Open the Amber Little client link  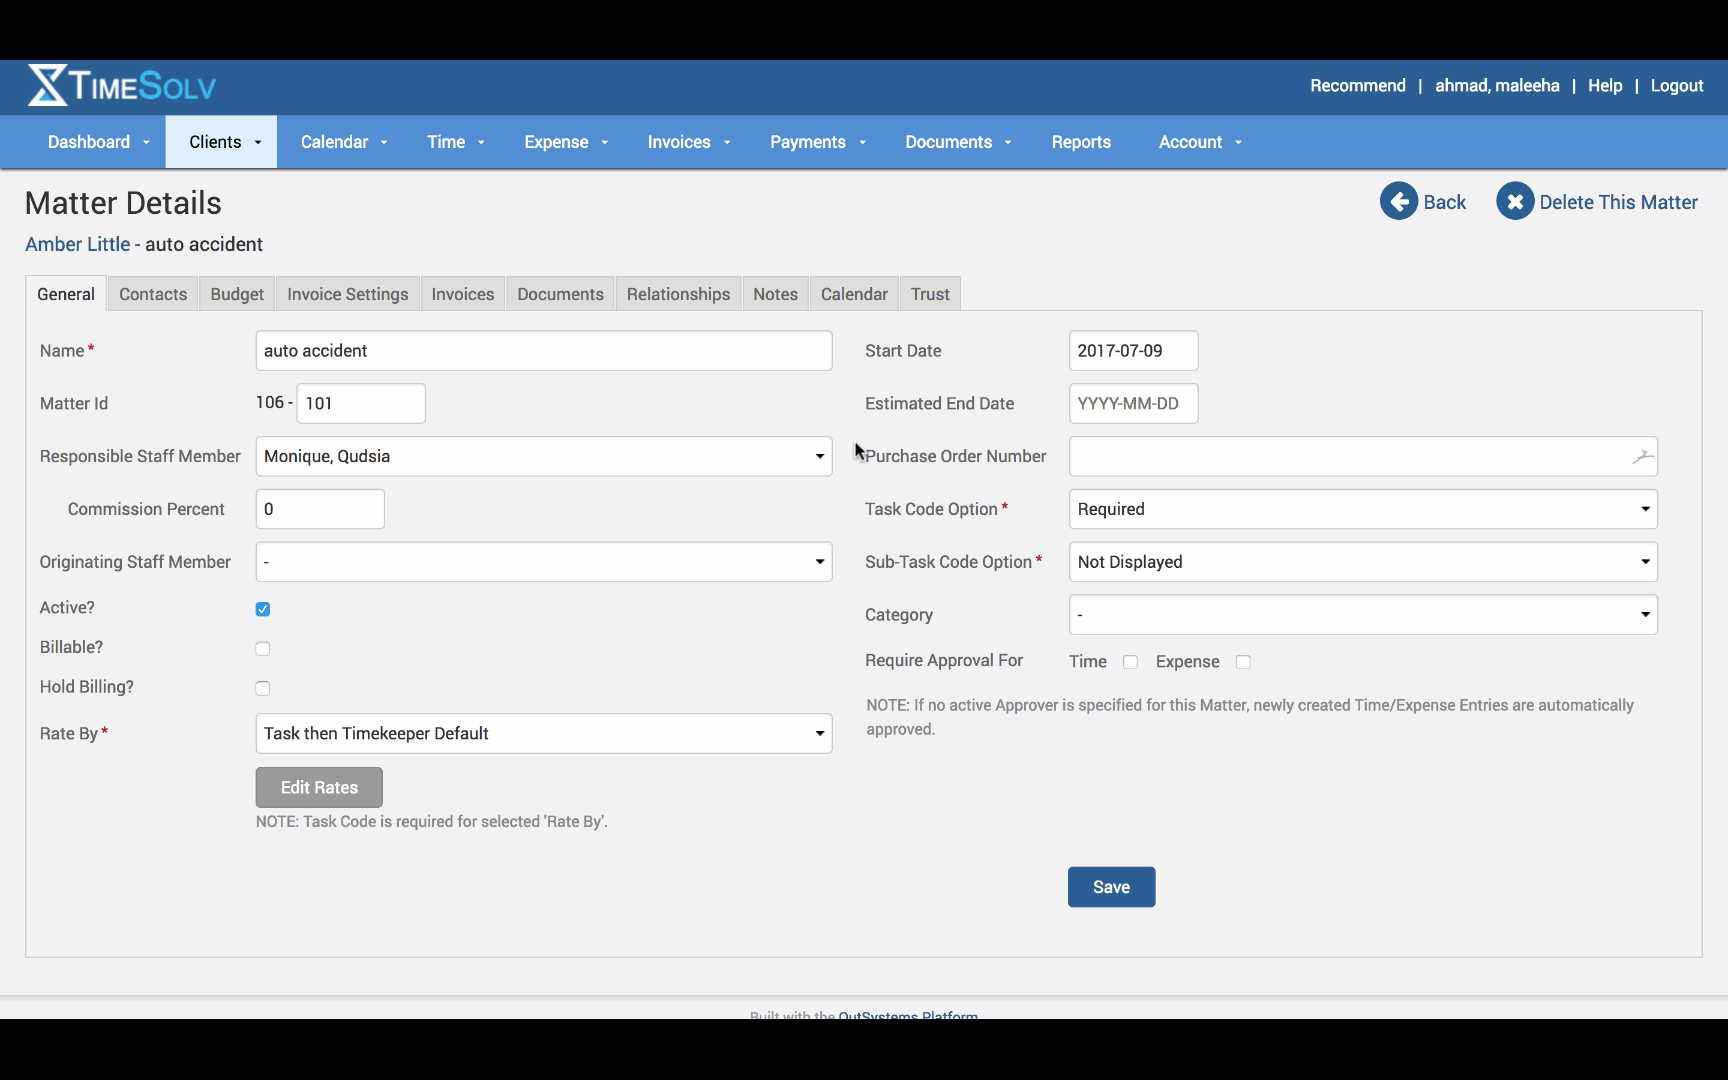click(x=78, y=245)
